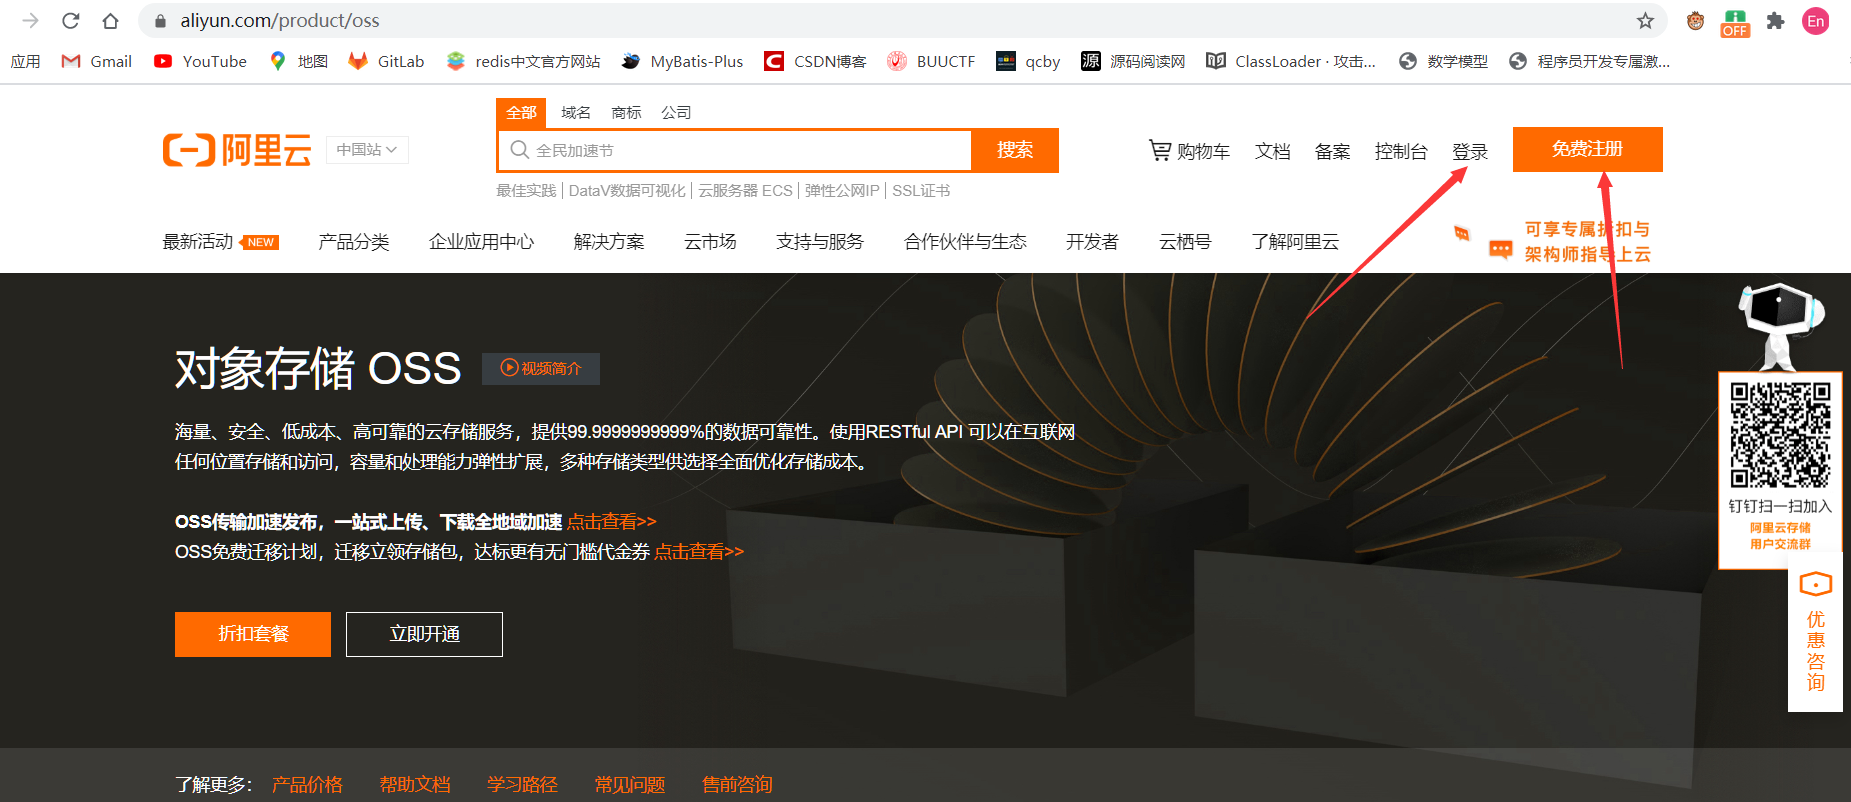This screenshot has height=802, width=1851.
Task: Open the 产品分类 menu
Action: 353,242
